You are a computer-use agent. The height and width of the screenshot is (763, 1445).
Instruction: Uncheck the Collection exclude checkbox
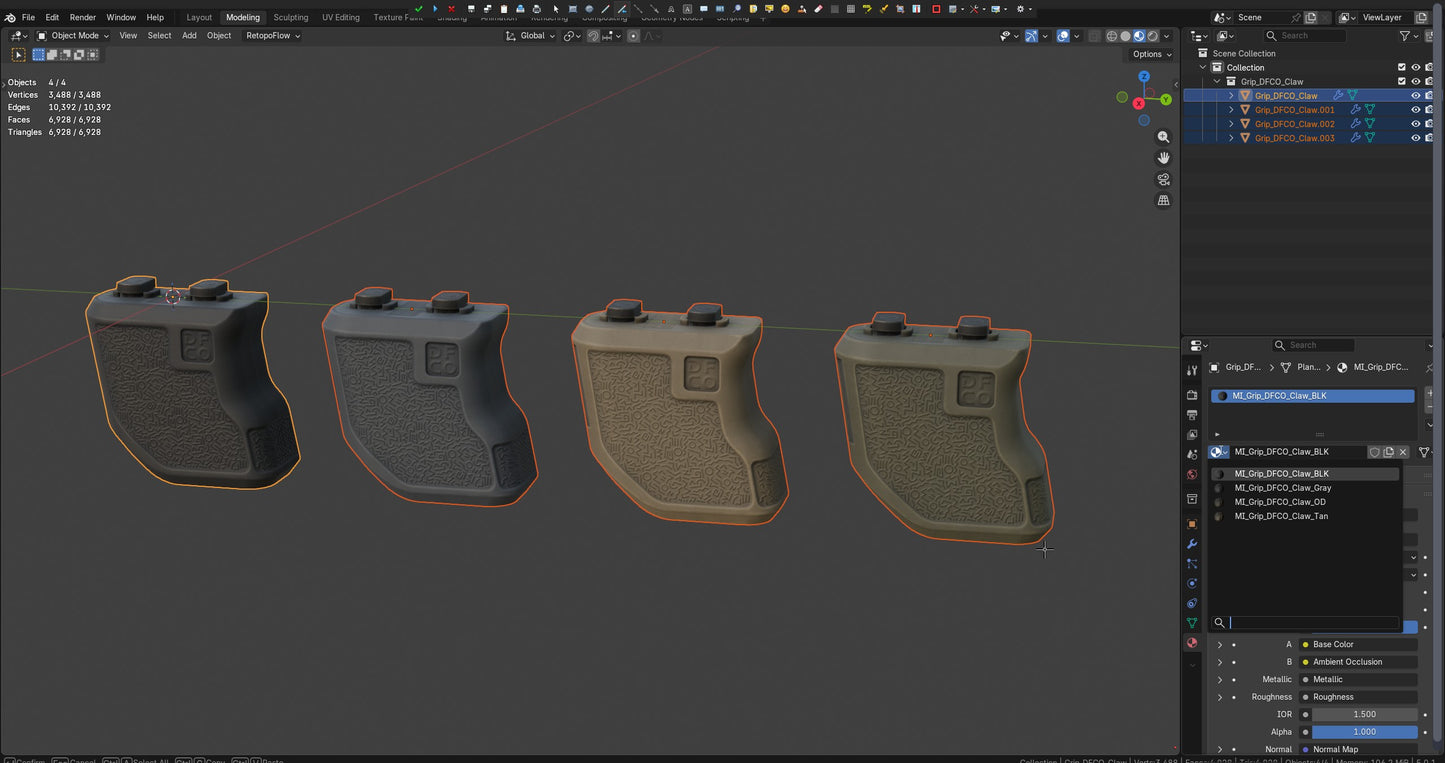tap(1402, 68)
